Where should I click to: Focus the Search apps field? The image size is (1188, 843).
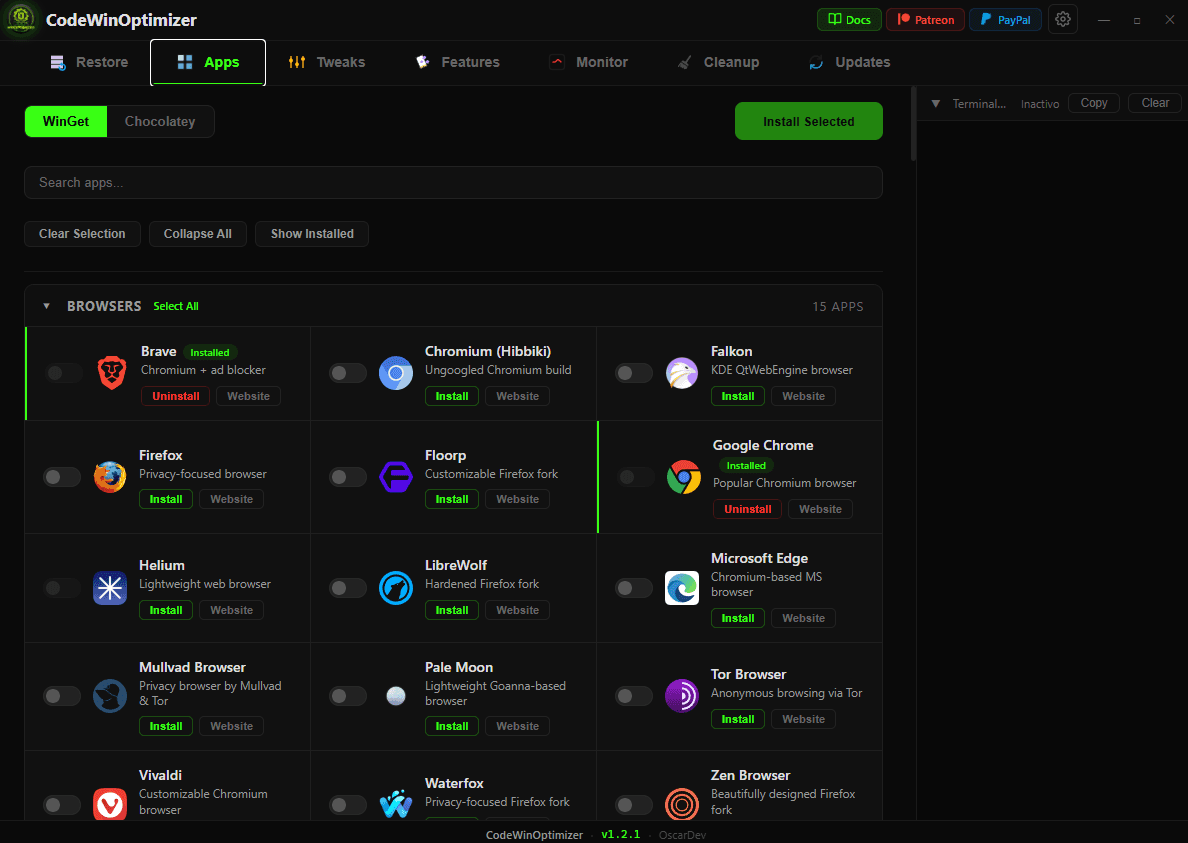[453, 183]
